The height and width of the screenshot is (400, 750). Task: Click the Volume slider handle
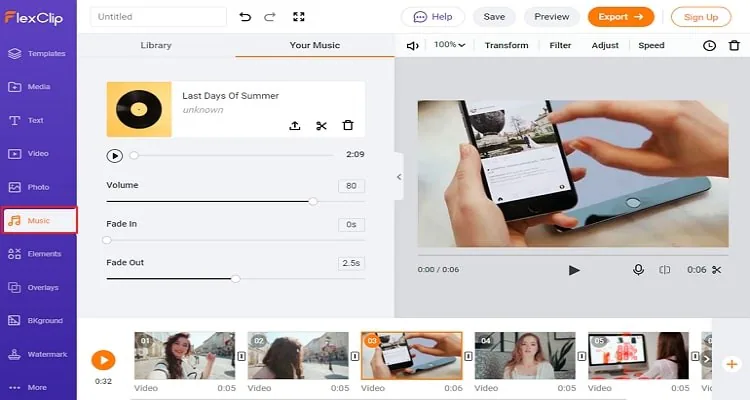point(313,201)
